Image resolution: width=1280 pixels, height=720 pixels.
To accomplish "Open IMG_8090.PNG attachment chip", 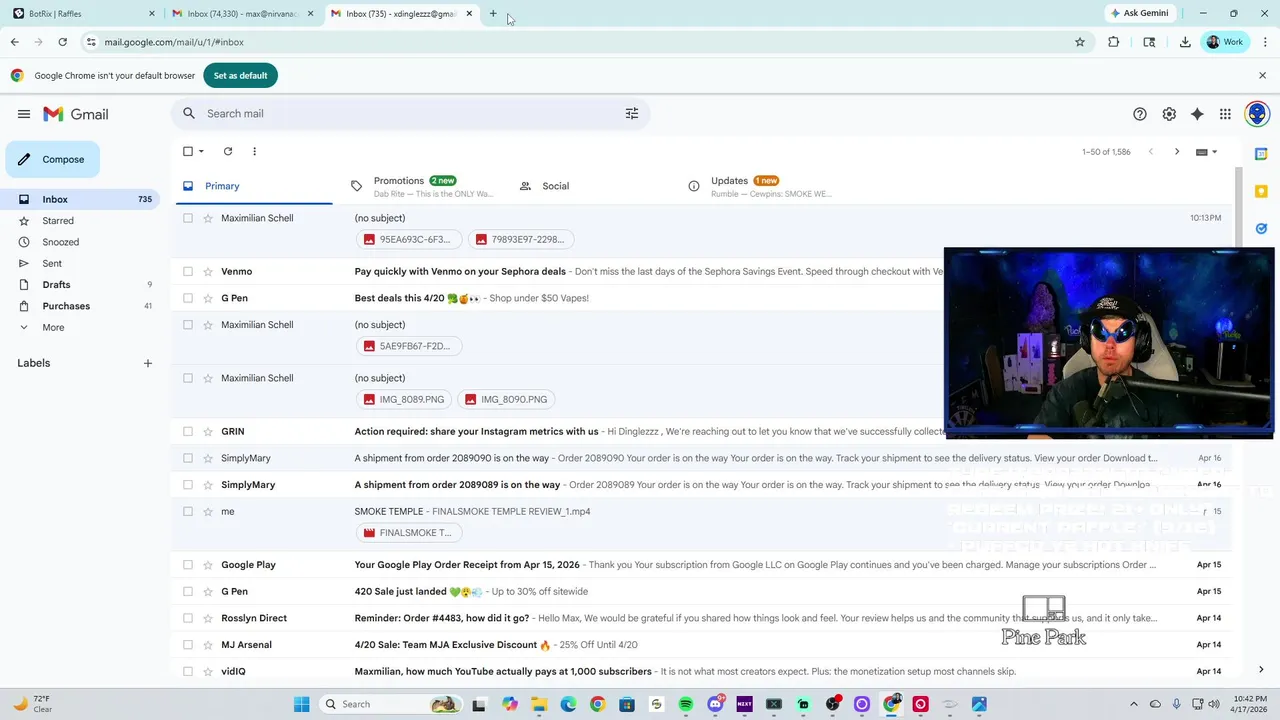I will click(507, 400).
